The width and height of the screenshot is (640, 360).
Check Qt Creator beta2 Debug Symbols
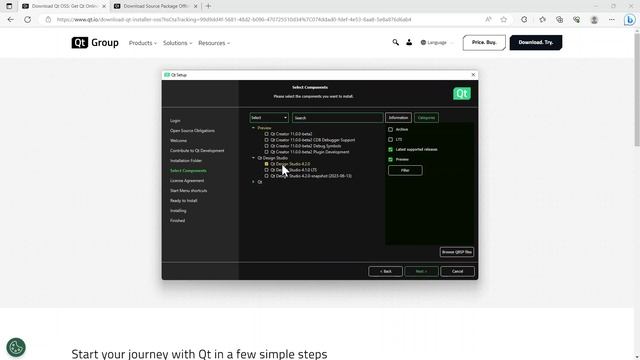pyautogui.click(x=267, y=146)
